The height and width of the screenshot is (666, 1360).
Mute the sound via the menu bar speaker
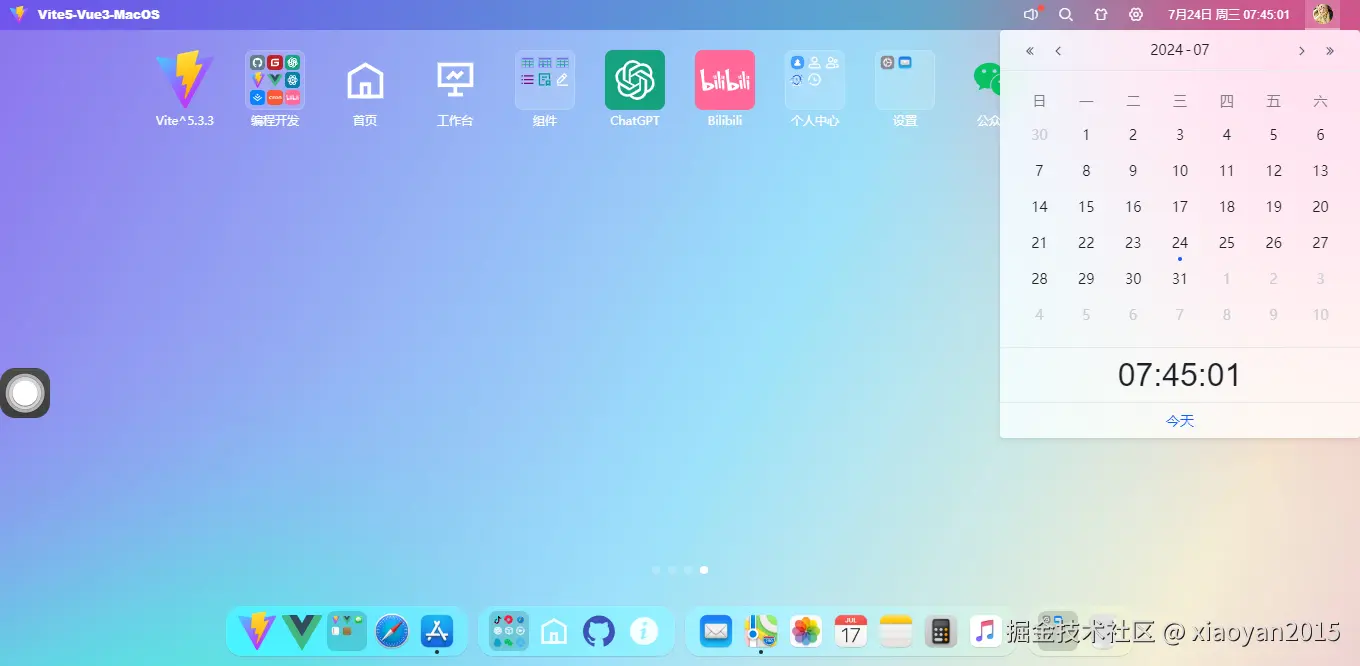point(1030,15)
